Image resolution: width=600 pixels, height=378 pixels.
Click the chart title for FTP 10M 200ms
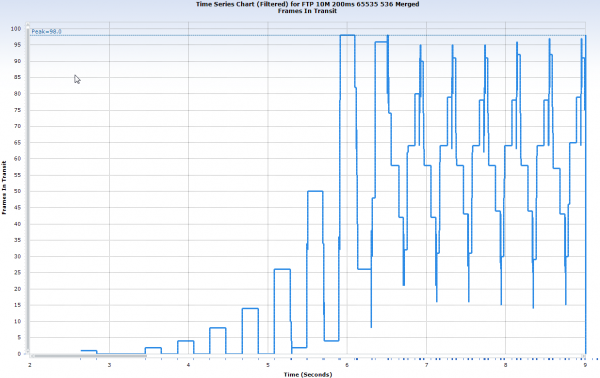307,4
